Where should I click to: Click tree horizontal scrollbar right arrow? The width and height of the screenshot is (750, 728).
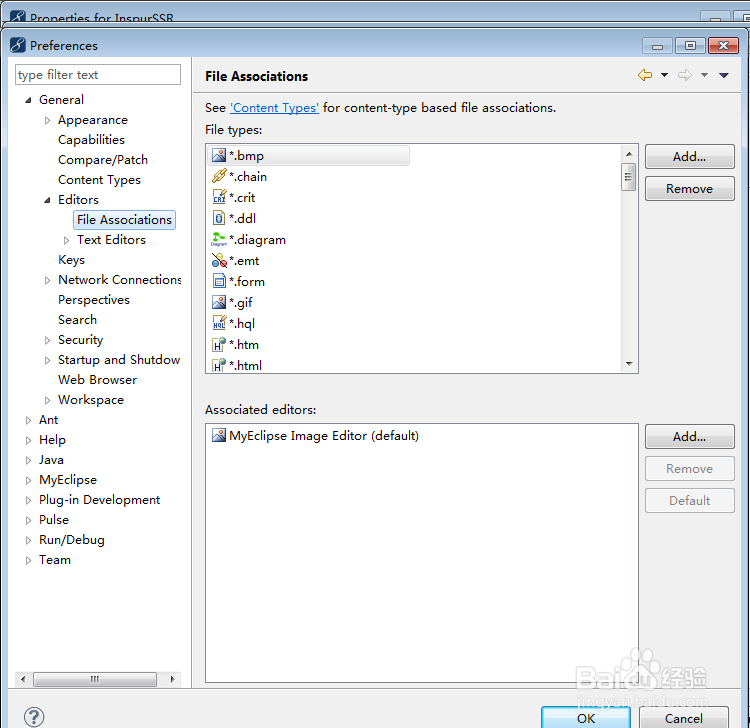(173, 679)
